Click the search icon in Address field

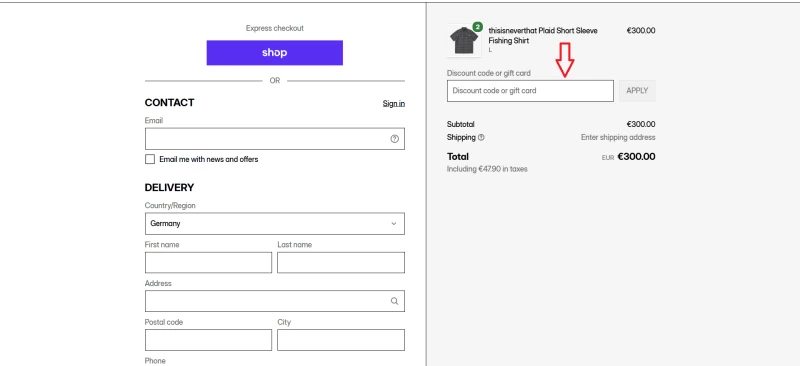[394, 301]
